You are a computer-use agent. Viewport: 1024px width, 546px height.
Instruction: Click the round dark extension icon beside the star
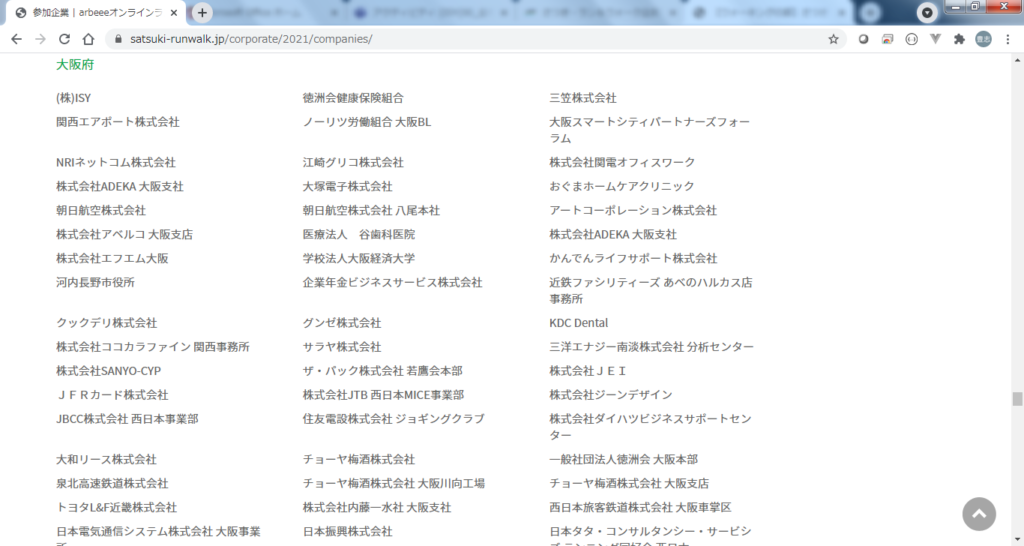tap(863, 39)
